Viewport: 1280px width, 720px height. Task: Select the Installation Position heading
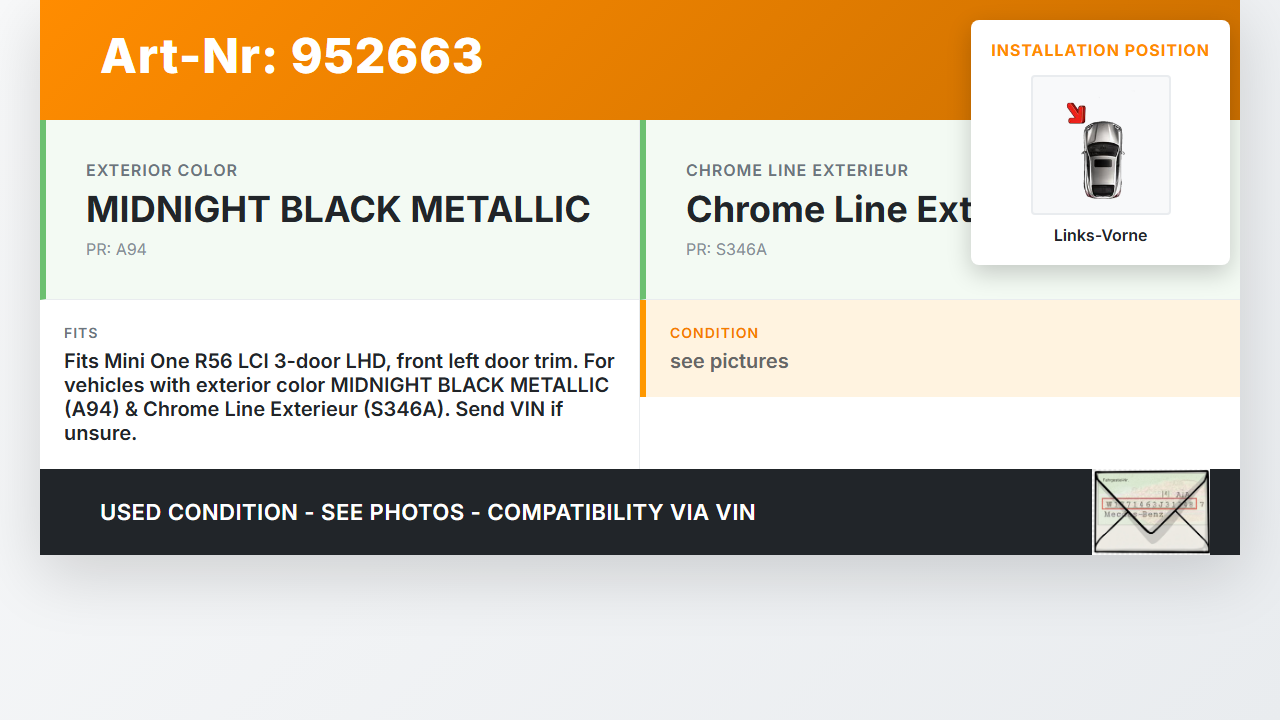(x=1100, y=51)
